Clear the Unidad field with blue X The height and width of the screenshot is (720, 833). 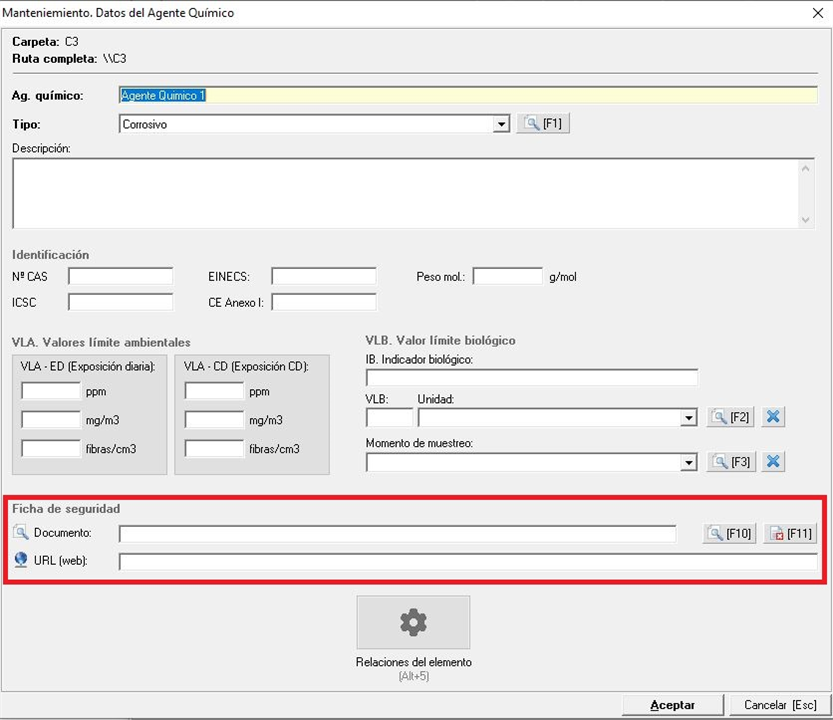(772, 417)
